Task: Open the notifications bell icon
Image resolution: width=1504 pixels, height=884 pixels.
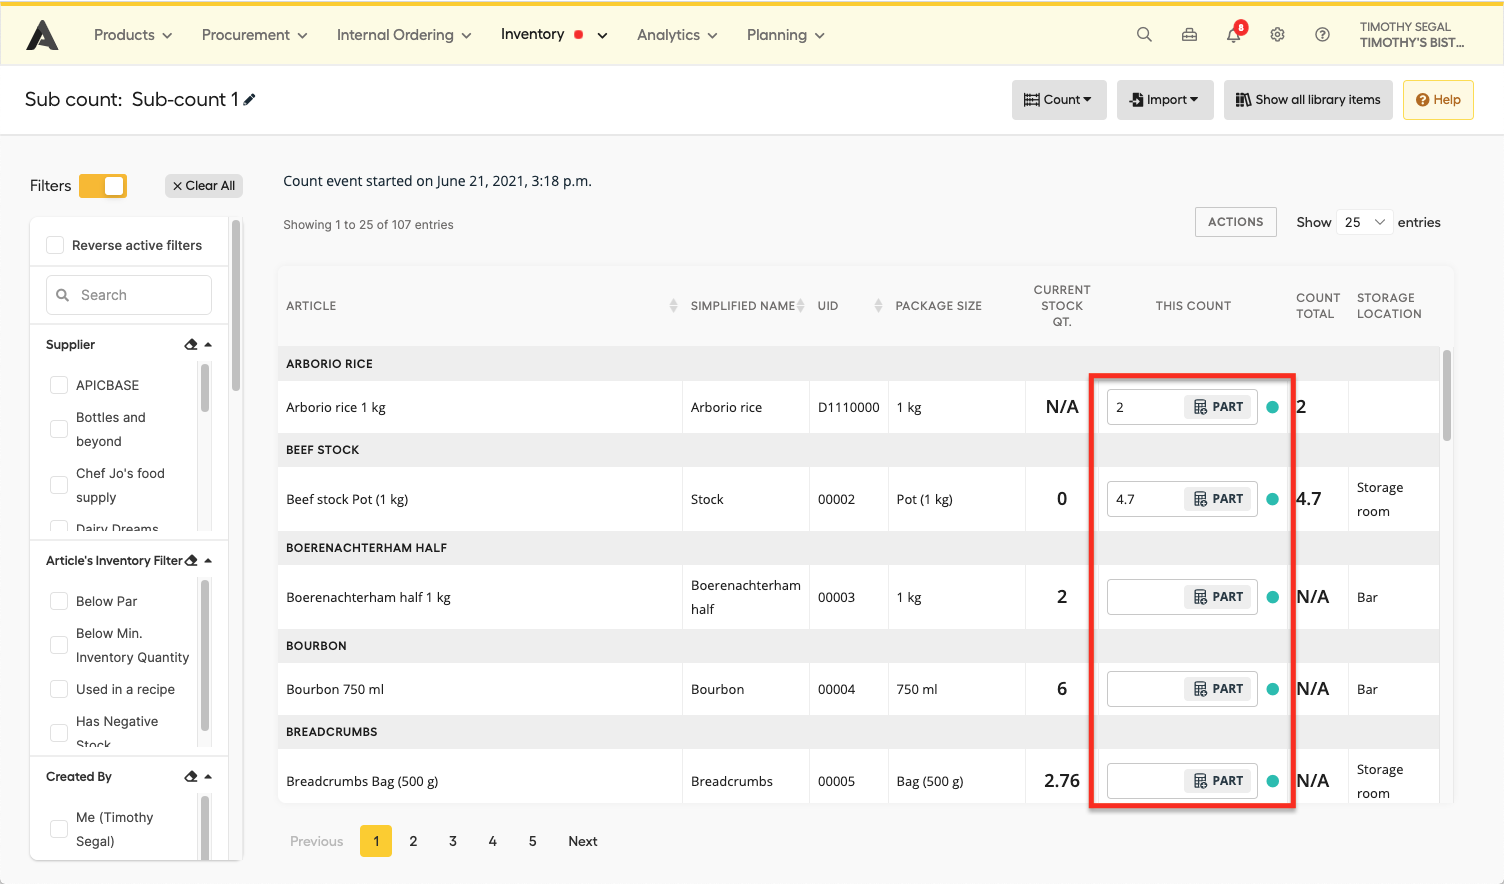Action: (x=1234, y=35)
